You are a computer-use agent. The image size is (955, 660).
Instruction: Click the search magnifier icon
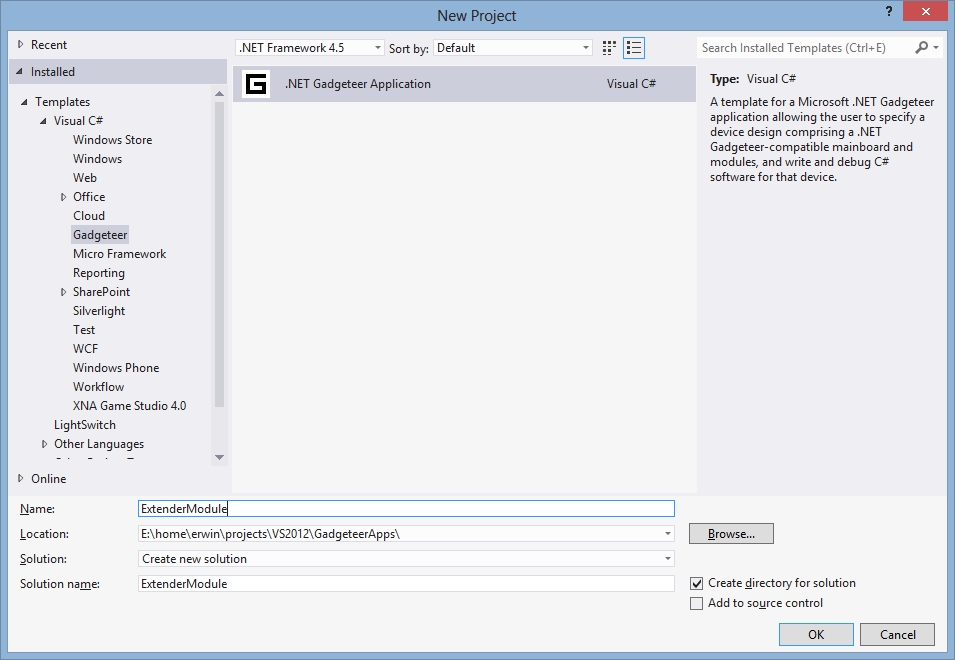922,47
